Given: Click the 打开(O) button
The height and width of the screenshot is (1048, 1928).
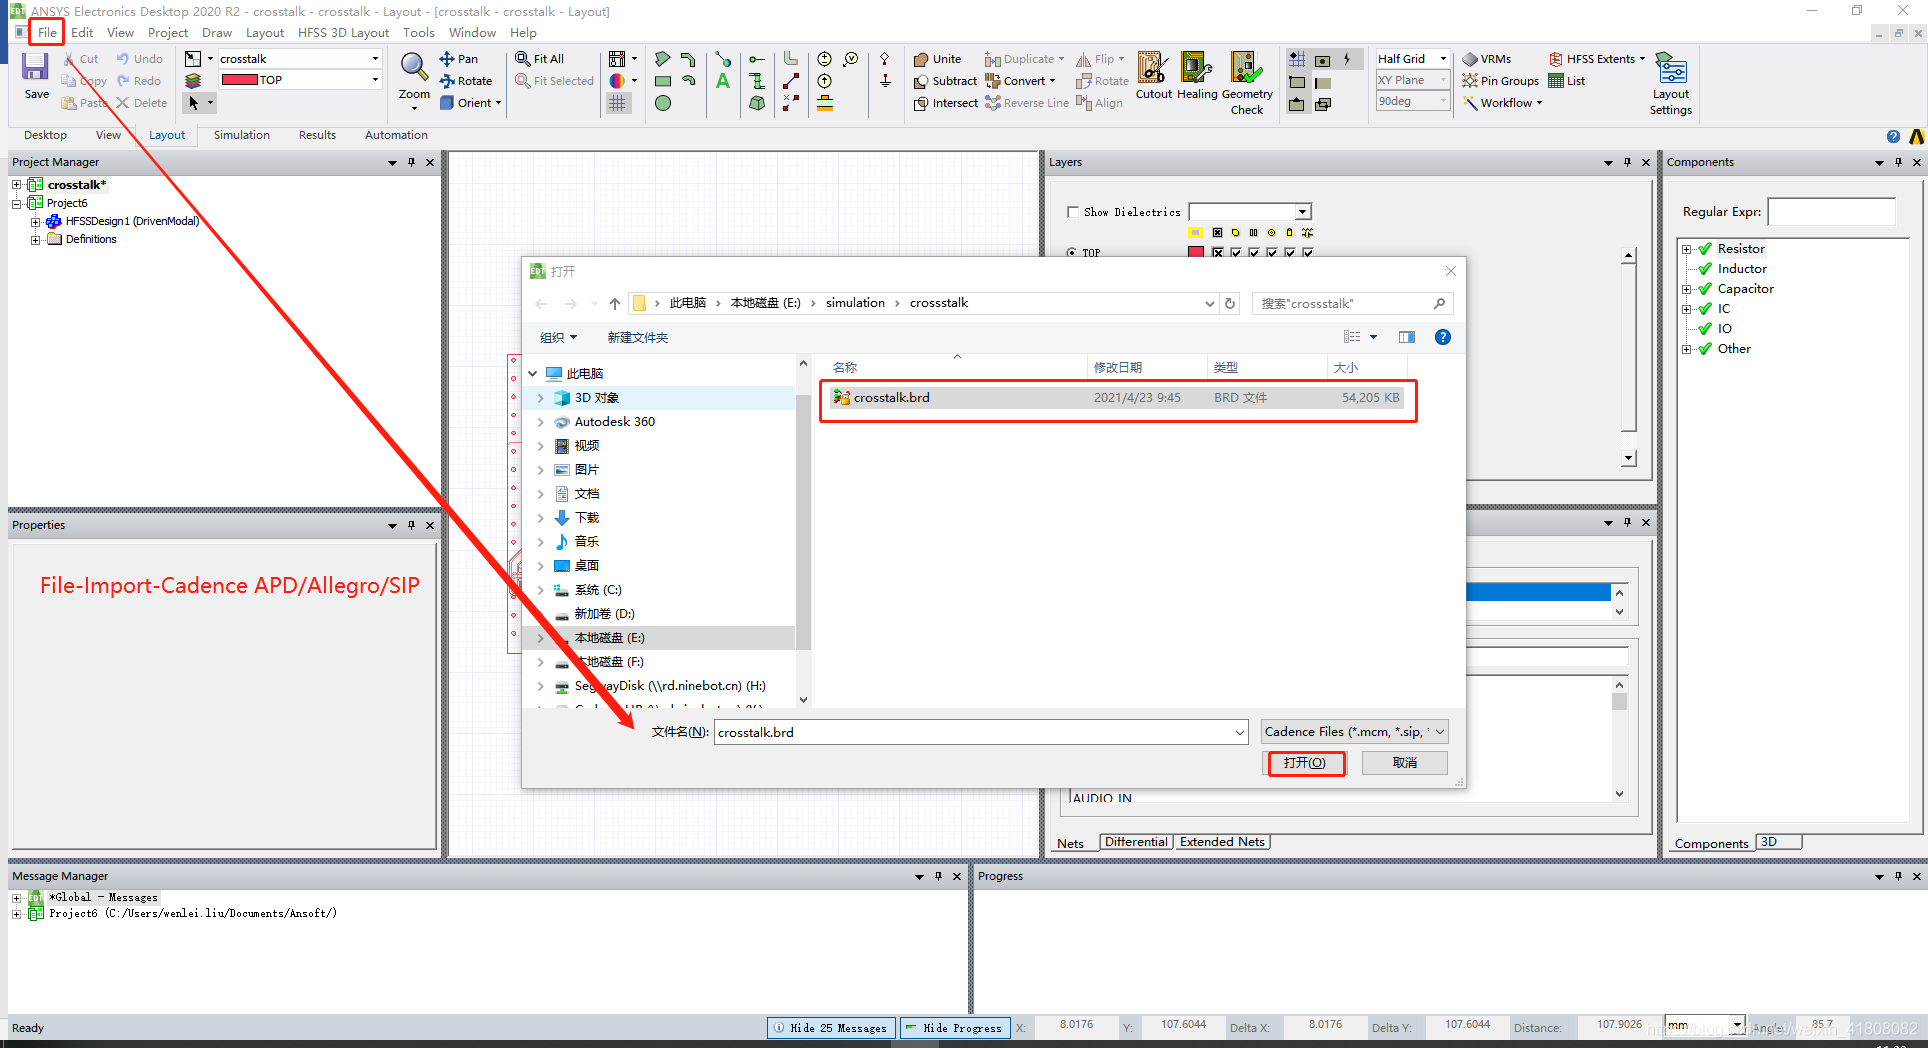Looking at the screenshot, I should pos(1305,763).
